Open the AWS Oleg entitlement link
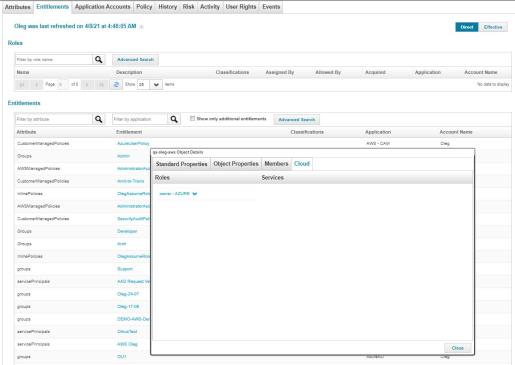The image size is (515, 365). click(x=127, y=344)
